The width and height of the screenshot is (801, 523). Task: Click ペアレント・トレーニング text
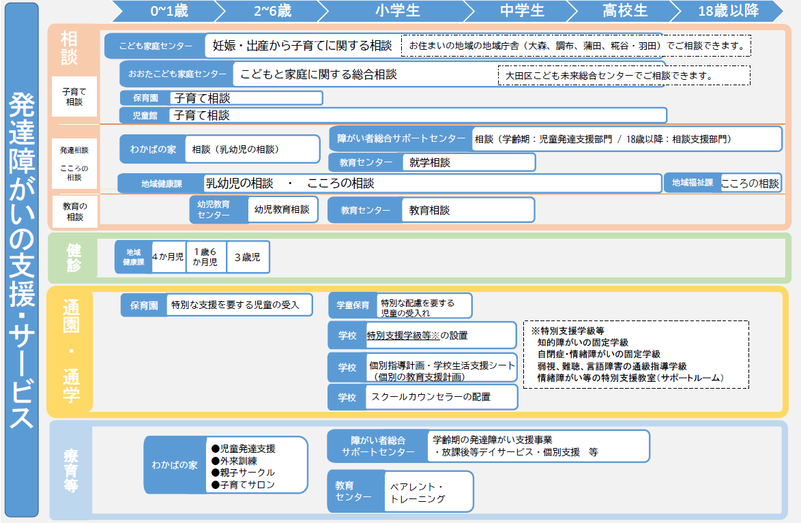tap(418, 493)
